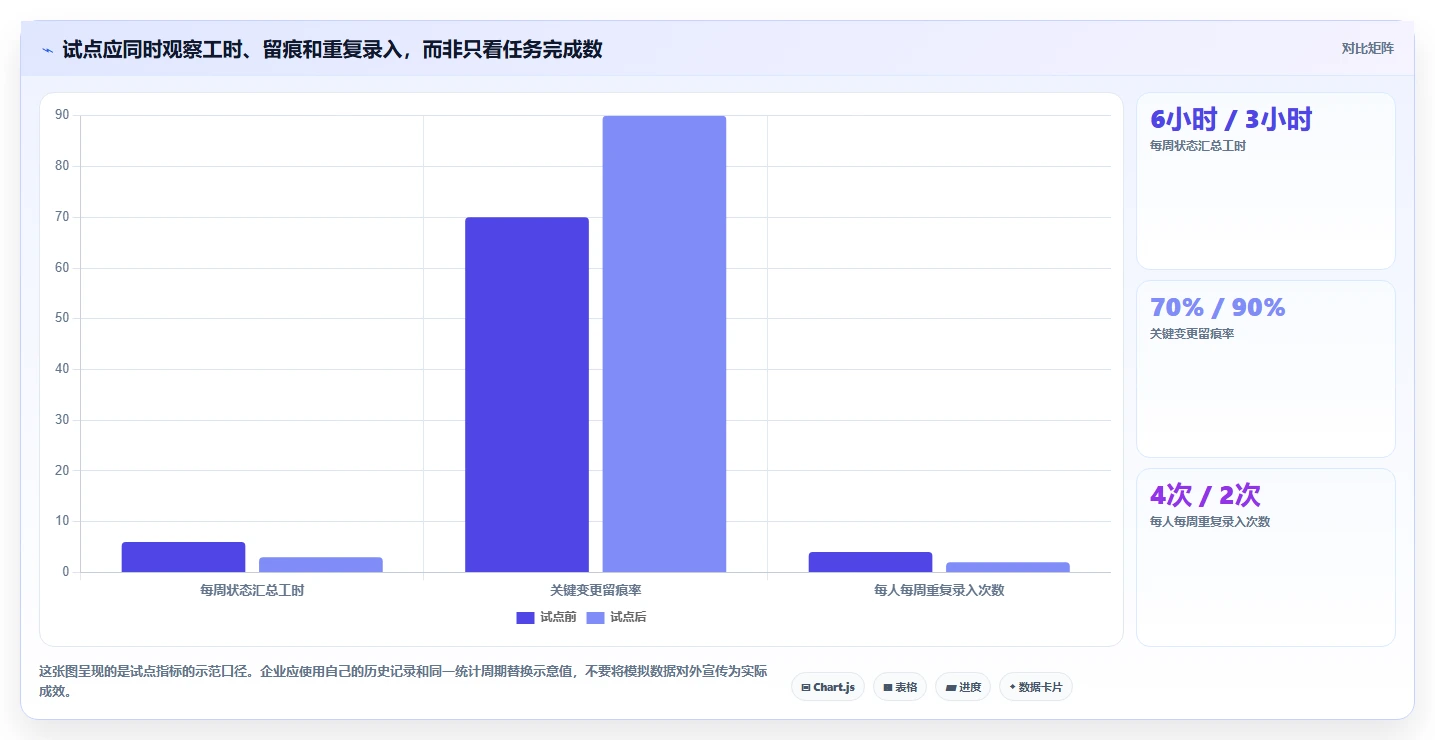Viewport: 1435px width, 740px height.
Task: Click the y-axis value 90
Action: 62,115
